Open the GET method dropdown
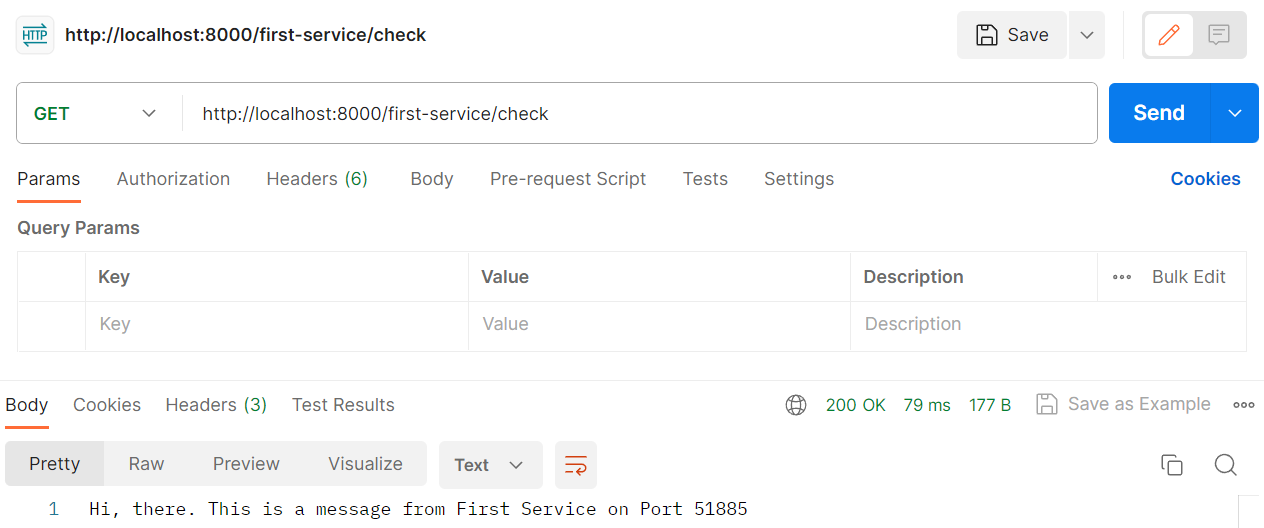The height and width of the screenshot is (528, 1264). pyautogui.click(x=98, y=113)
